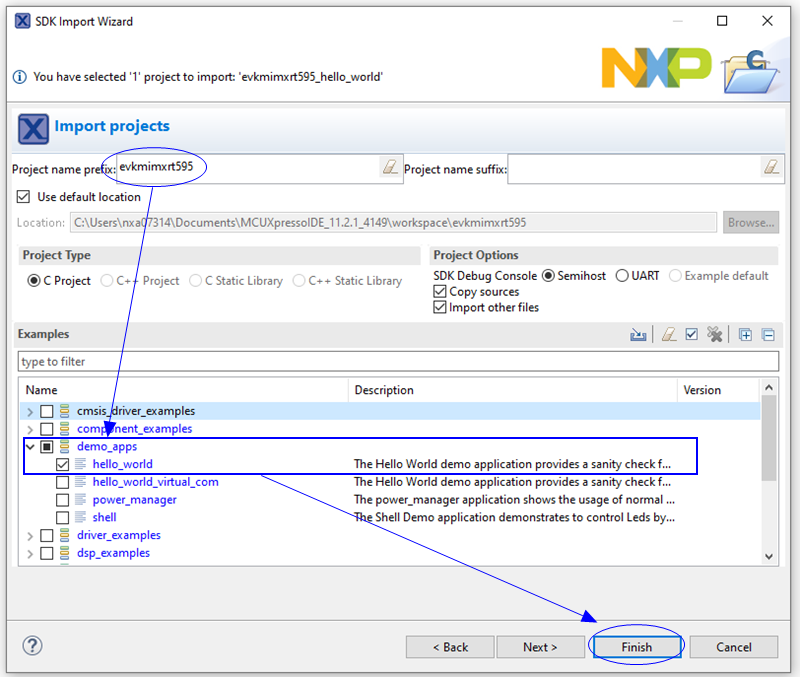Go back with the Back button
This screenshot has width=800, height=677.
coord(450,647)
